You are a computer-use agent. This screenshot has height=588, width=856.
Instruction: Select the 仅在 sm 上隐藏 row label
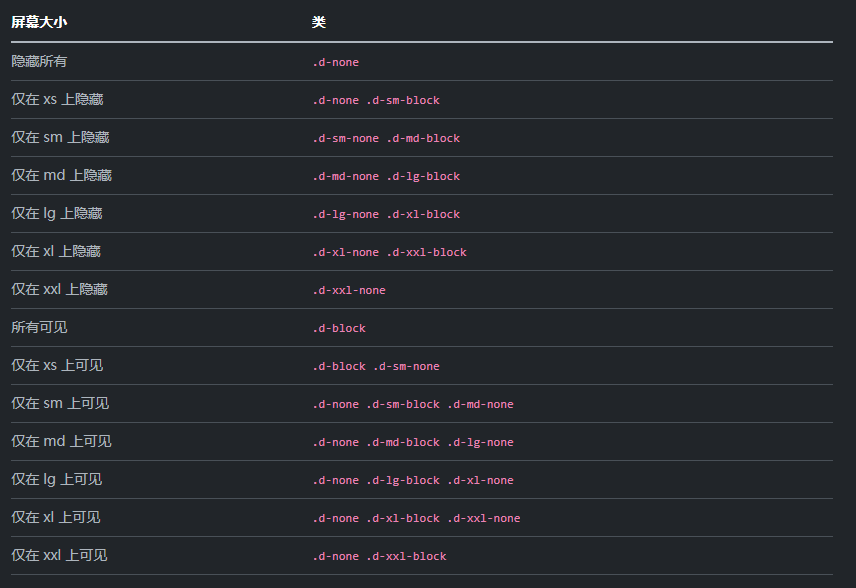pos(60,137)
